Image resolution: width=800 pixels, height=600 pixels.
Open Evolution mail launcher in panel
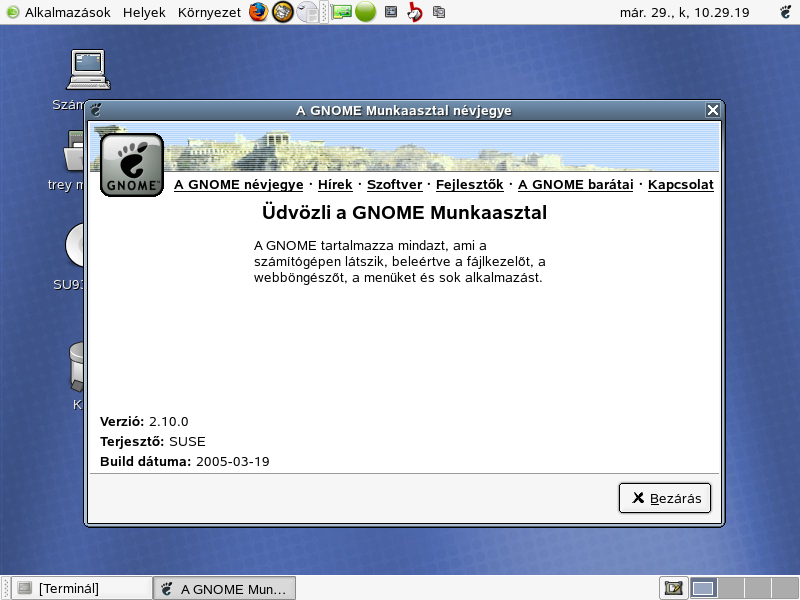283,12
